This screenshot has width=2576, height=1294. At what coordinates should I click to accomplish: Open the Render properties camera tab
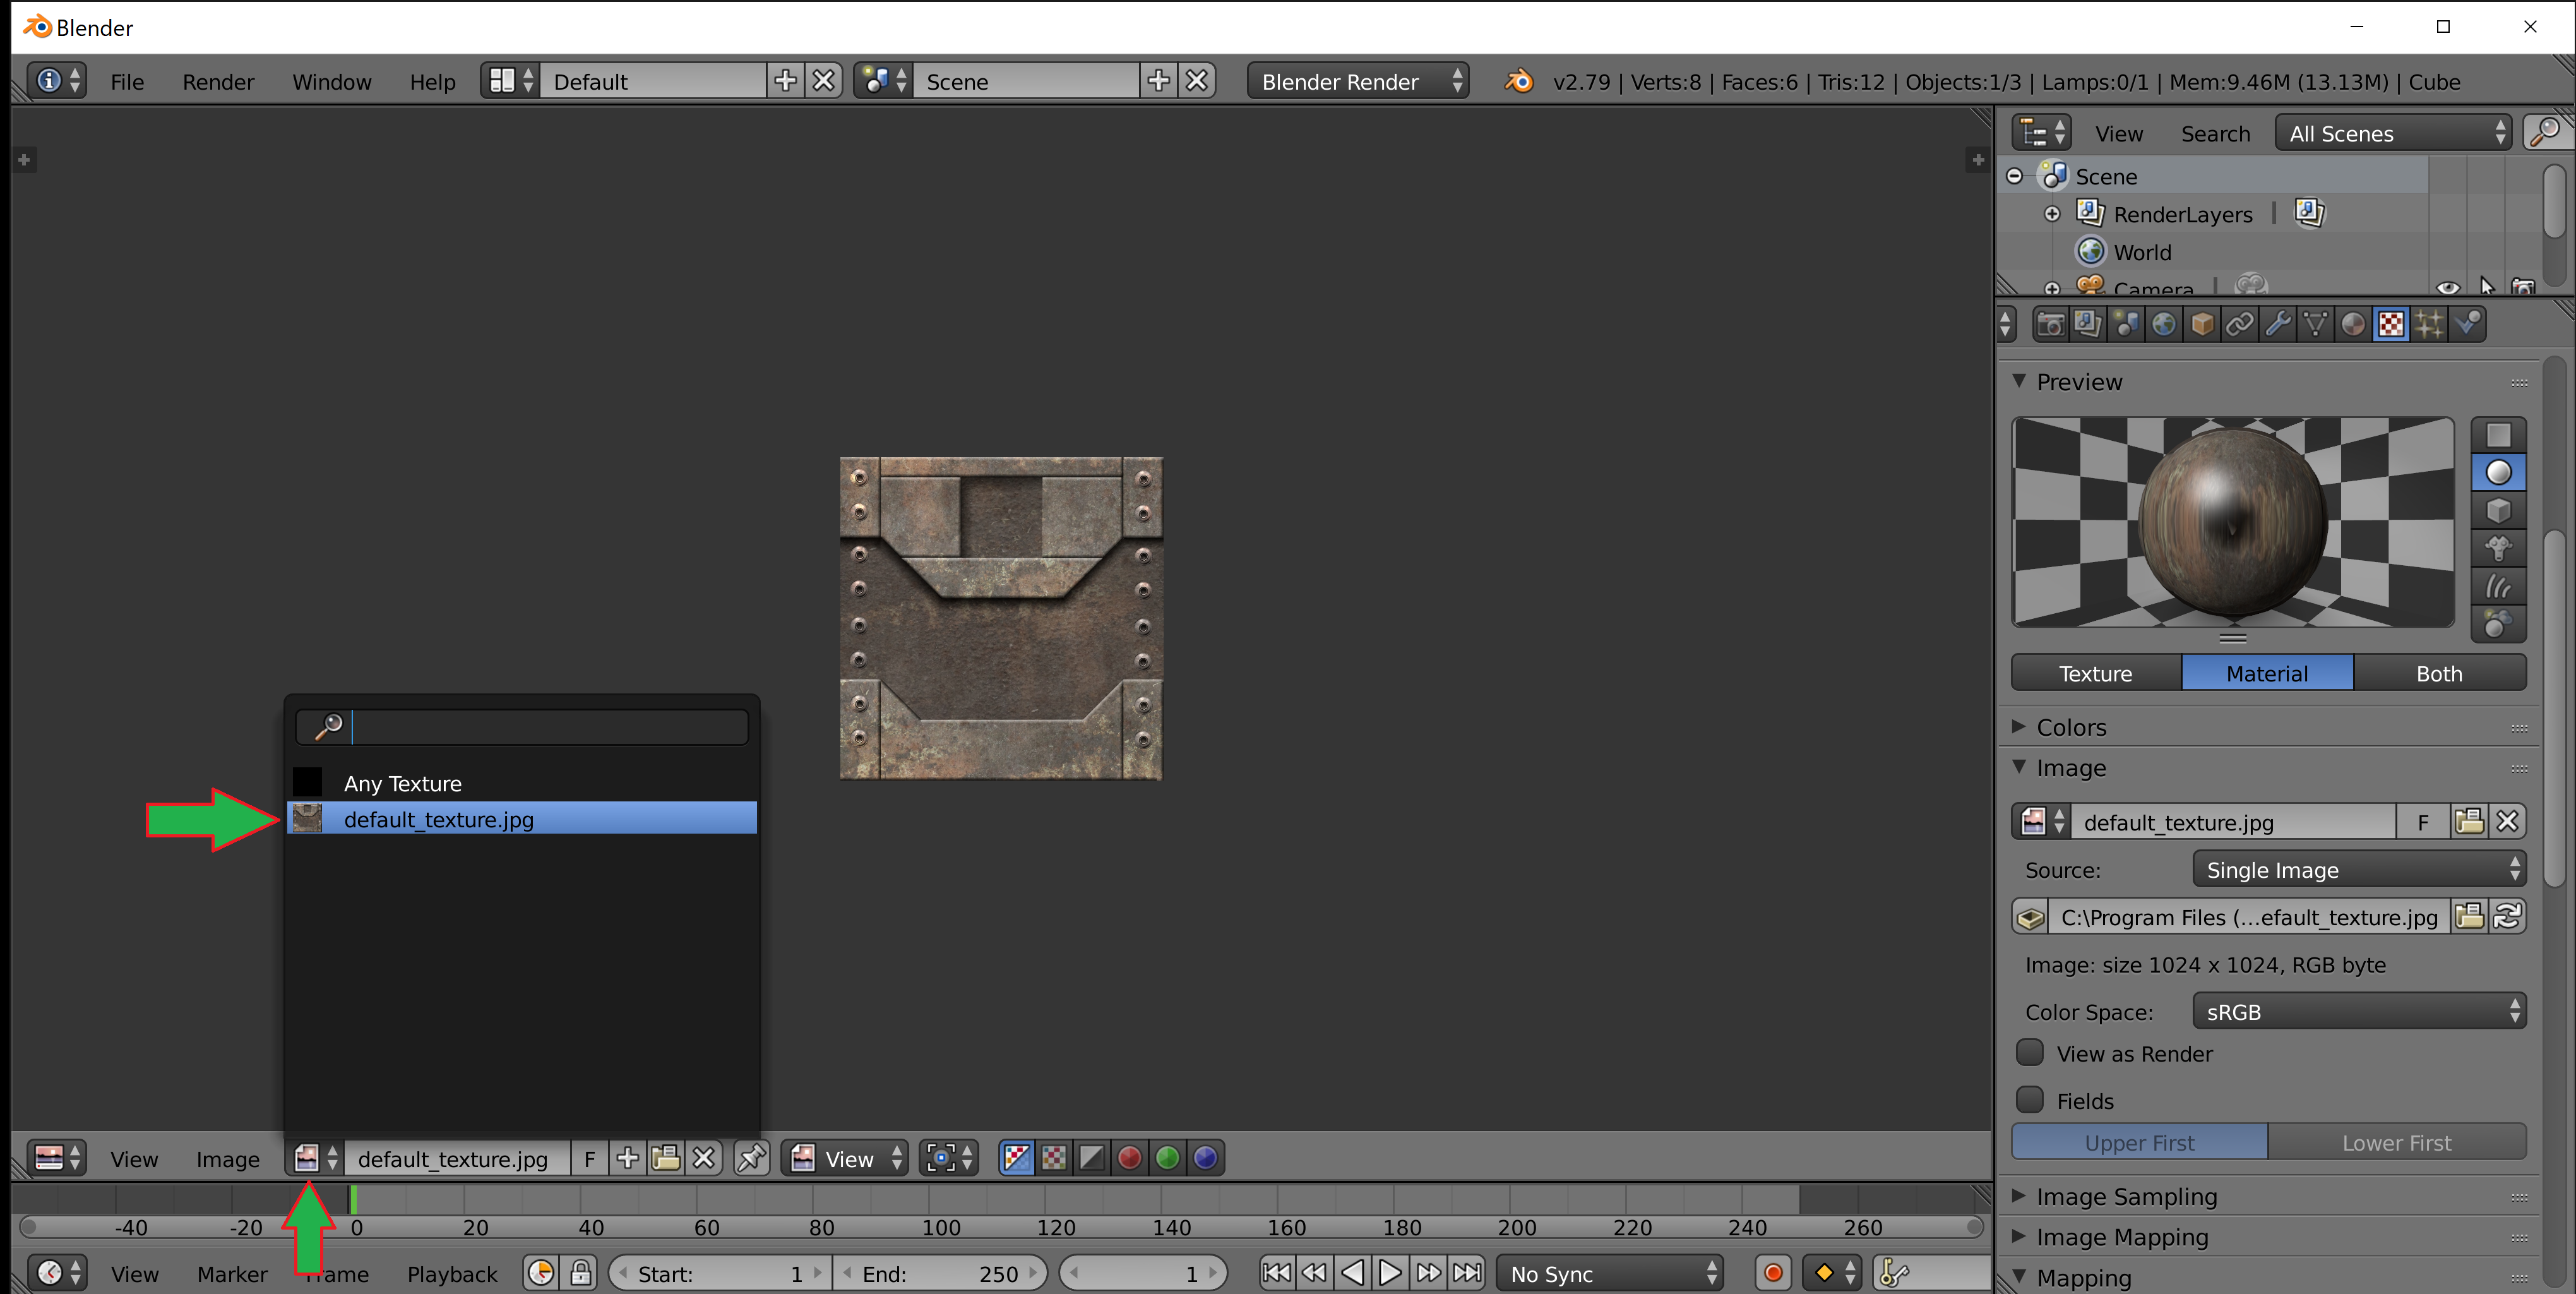(x=2050, y=324)
